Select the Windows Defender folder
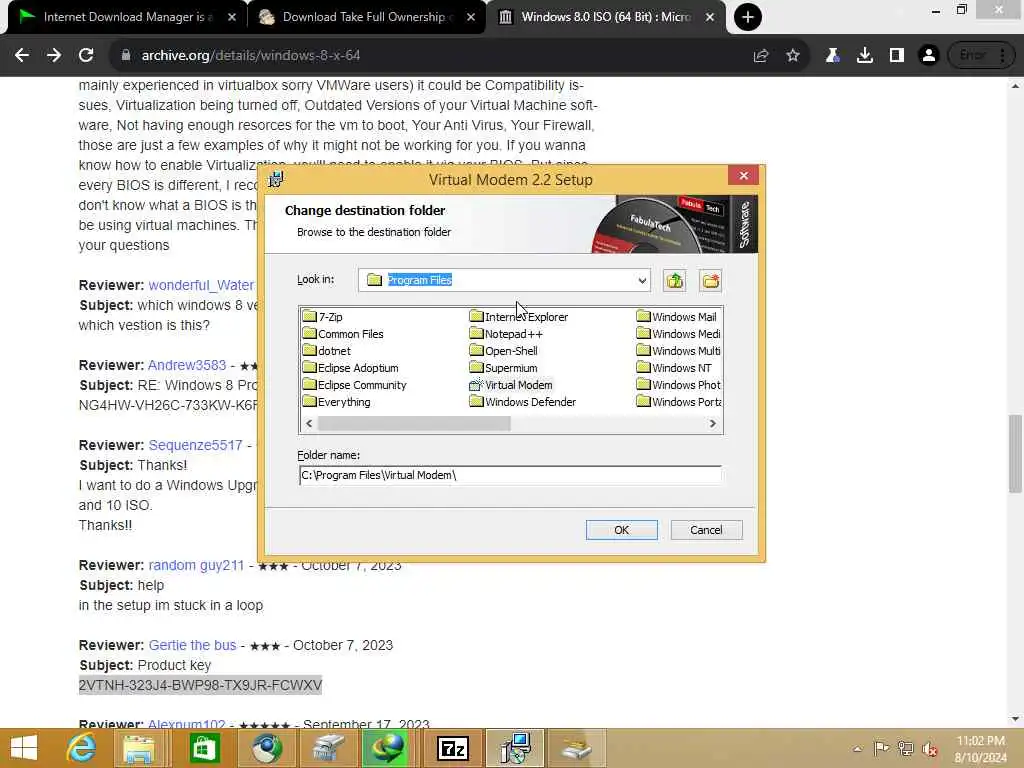Screen dimensions: 1024x768 click(x=522, y=402)
